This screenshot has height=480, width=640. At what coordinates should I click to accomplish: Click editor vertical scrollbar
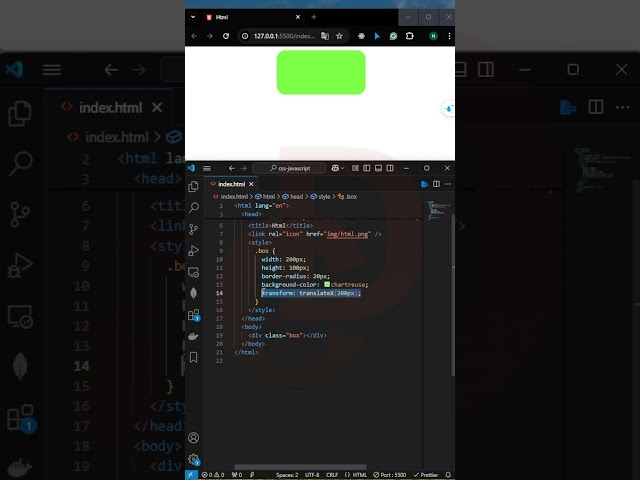coord(453,296)
